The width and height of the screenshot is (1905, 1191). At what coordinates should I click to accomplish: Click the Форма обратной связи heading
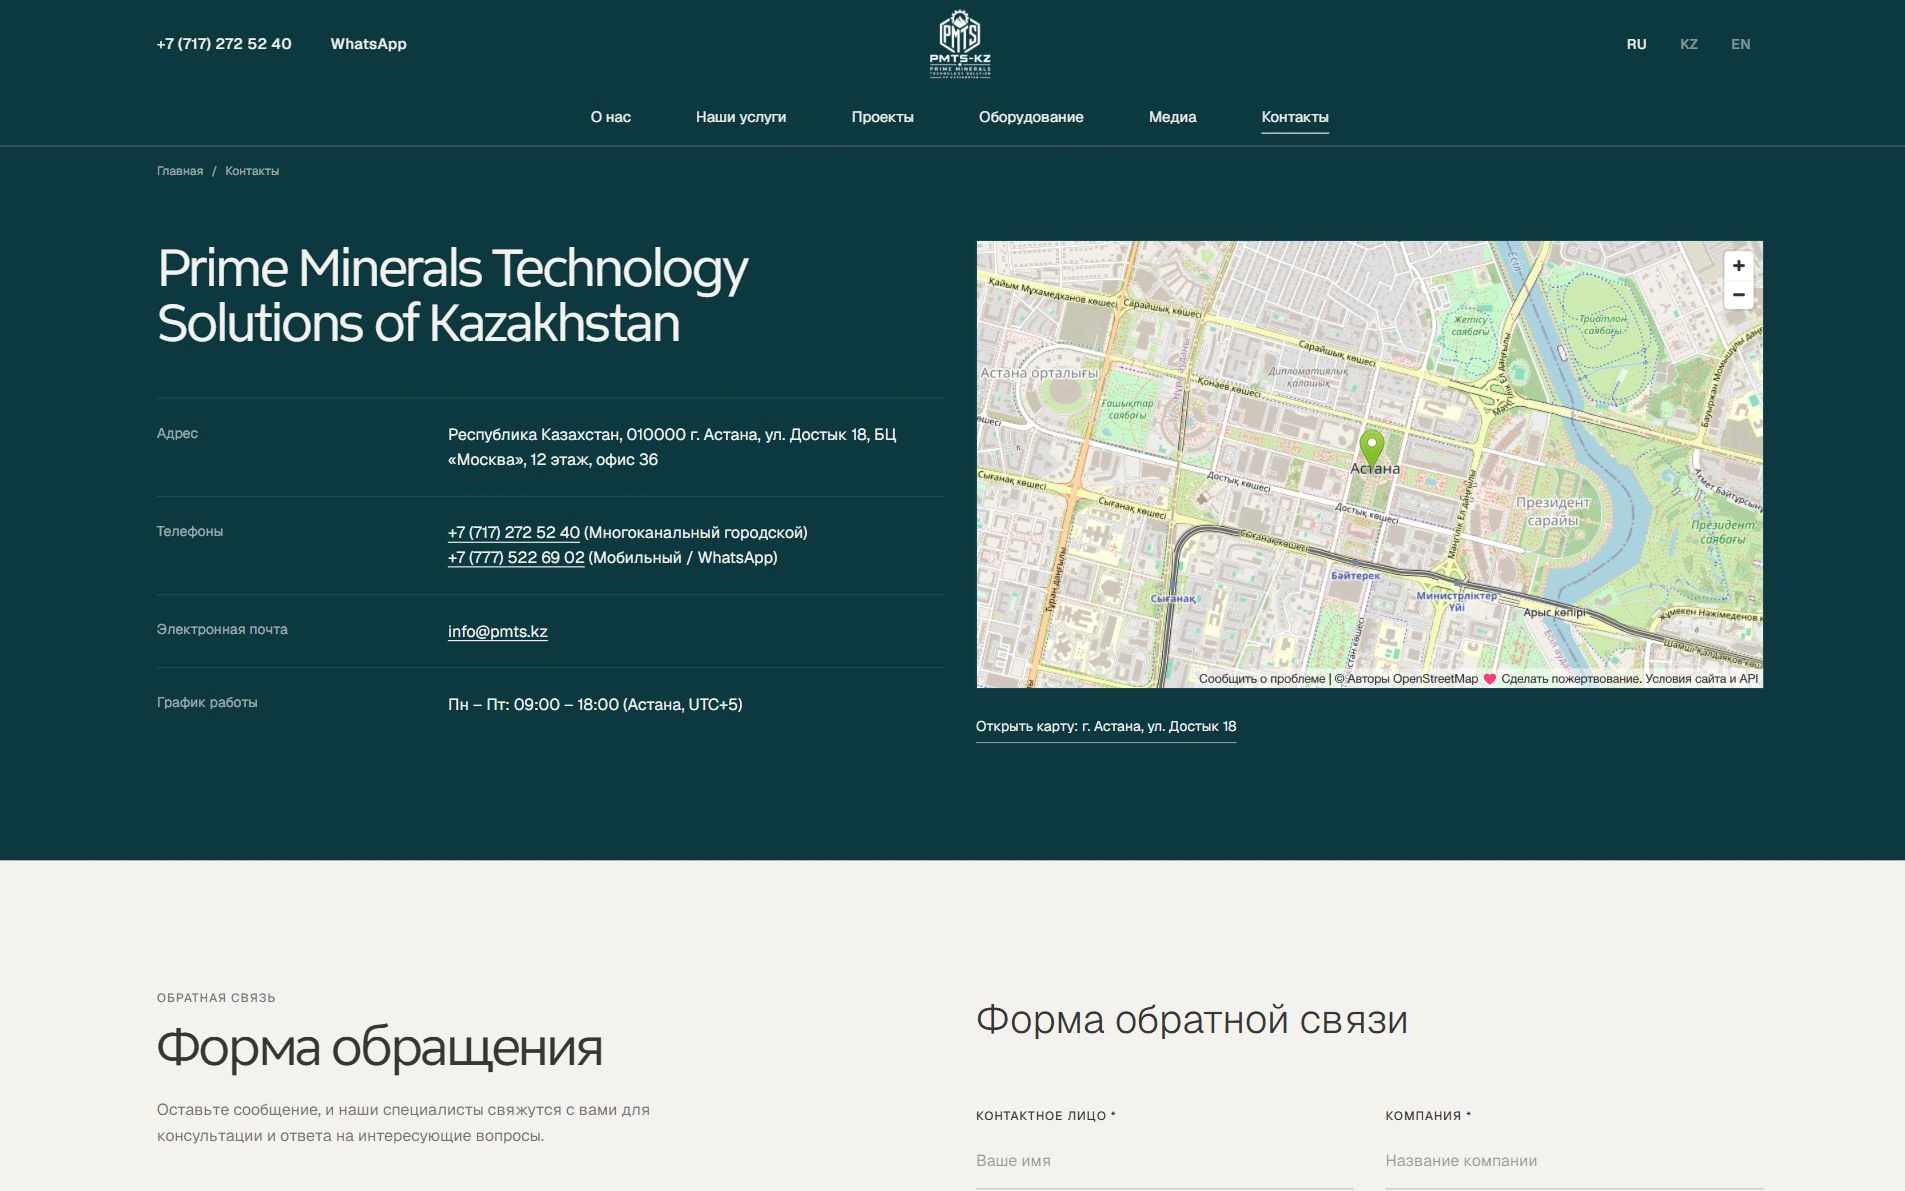1192,1020
